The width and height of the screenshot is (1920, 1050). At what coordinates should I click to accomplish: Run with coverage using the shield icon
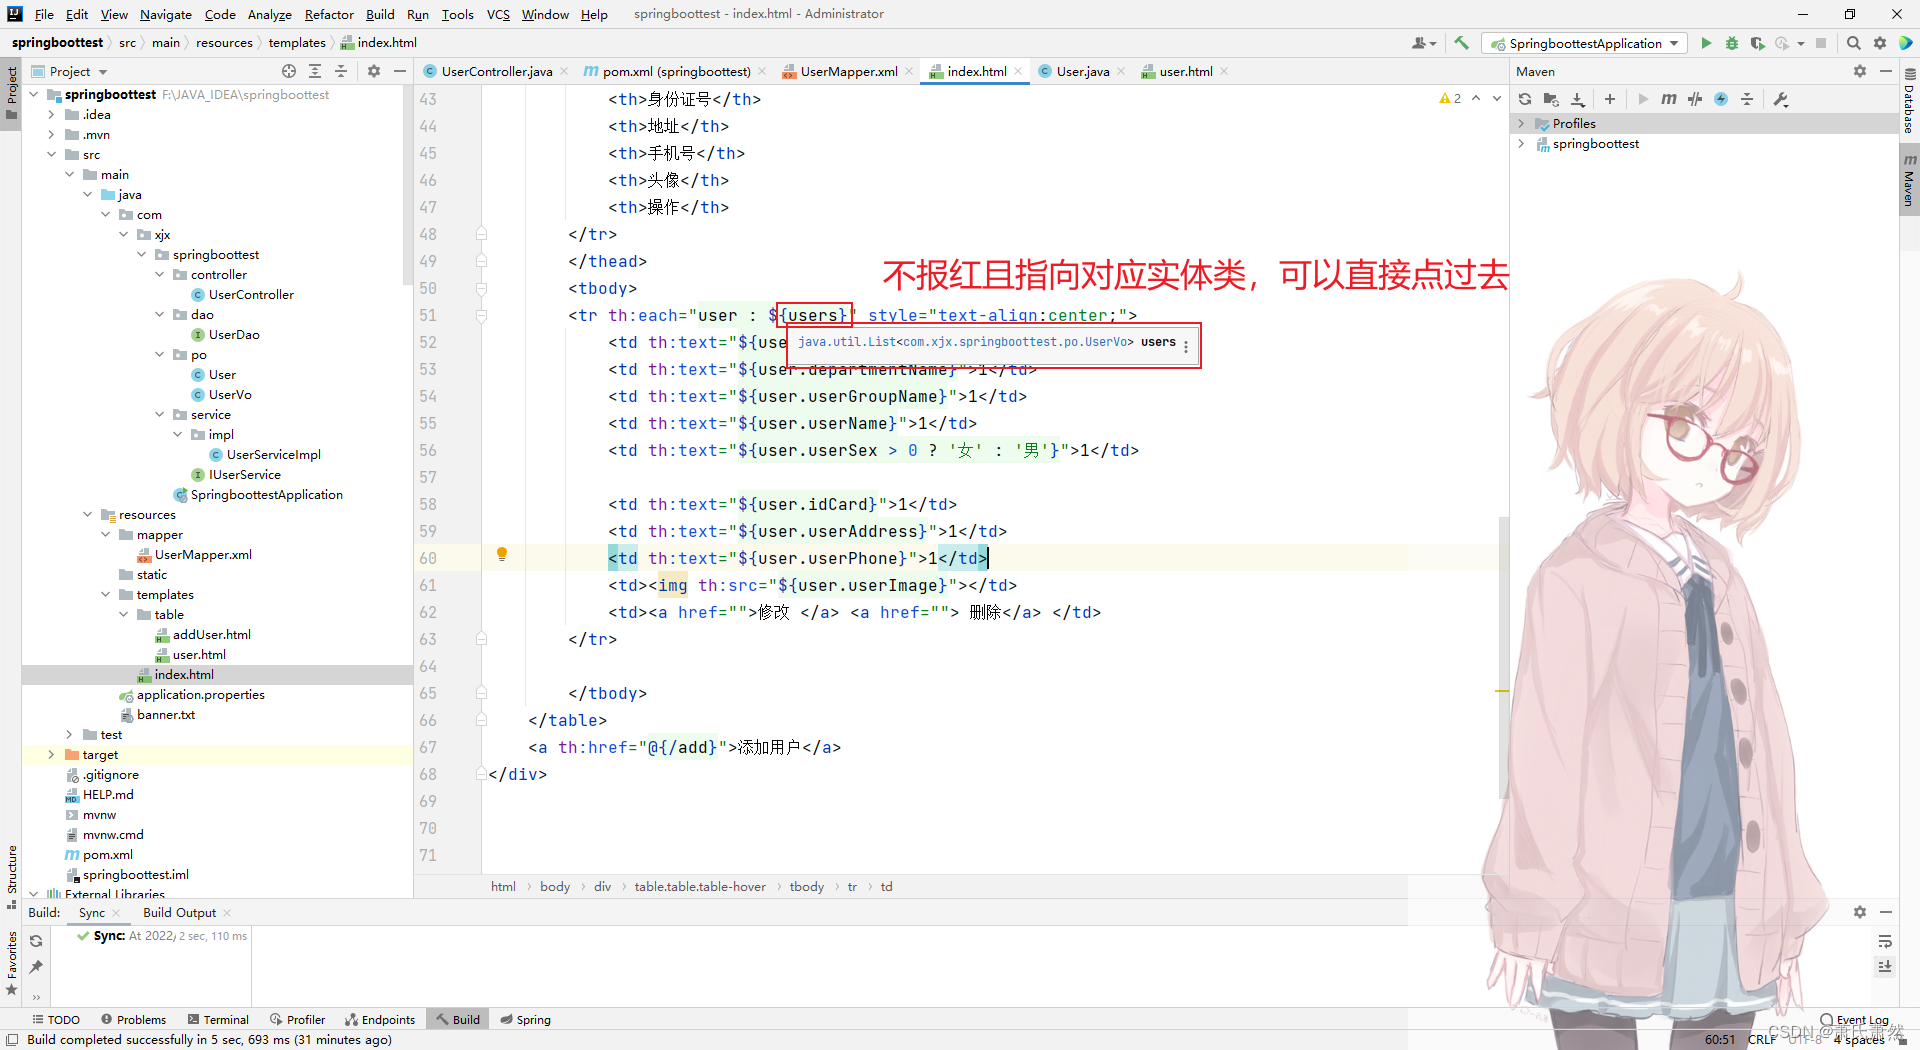[1757, 43]
